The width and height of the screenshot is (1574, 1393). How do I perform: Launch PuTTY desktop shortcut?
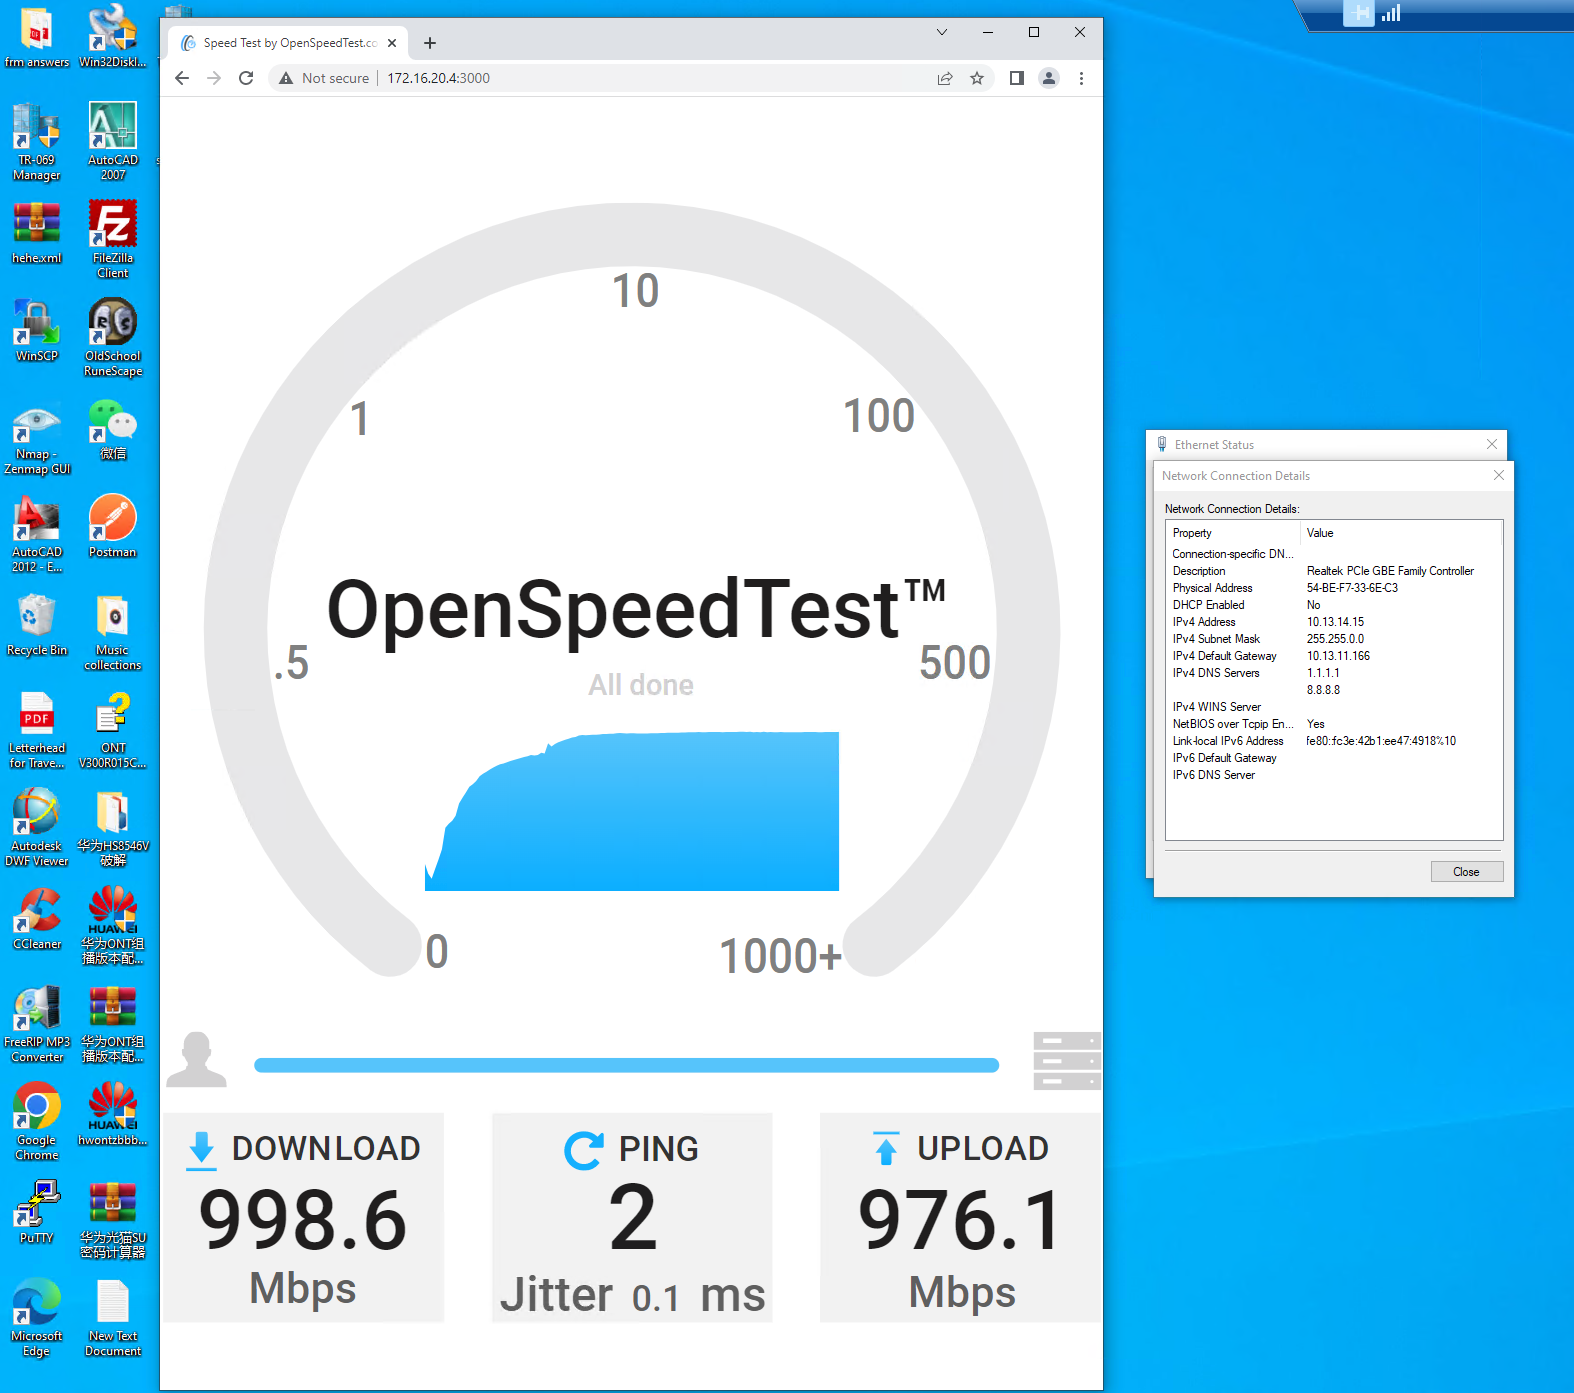[x=37, y=1213]
